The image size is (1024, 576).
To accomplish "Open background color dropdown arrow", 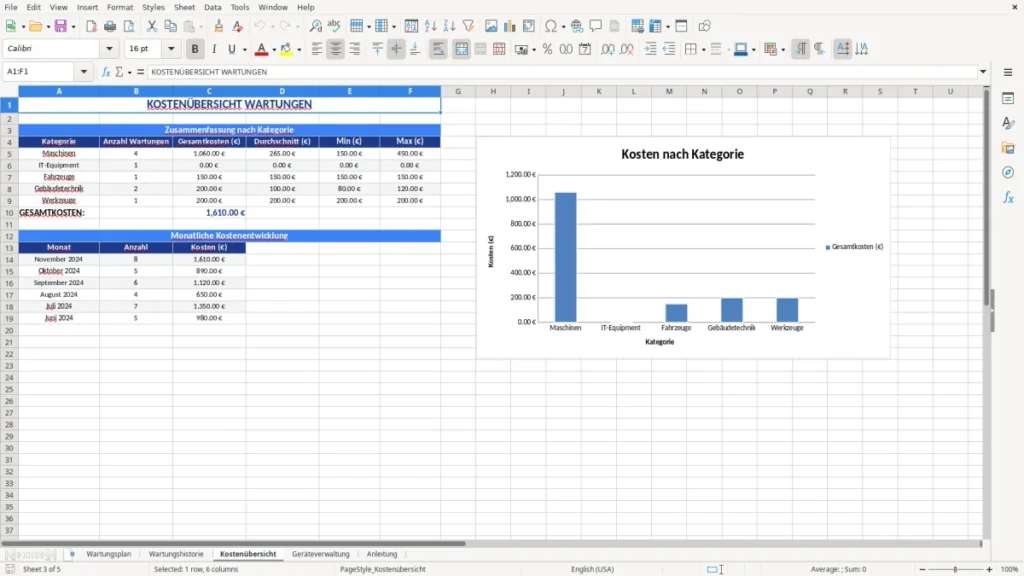I will point(299,50).
